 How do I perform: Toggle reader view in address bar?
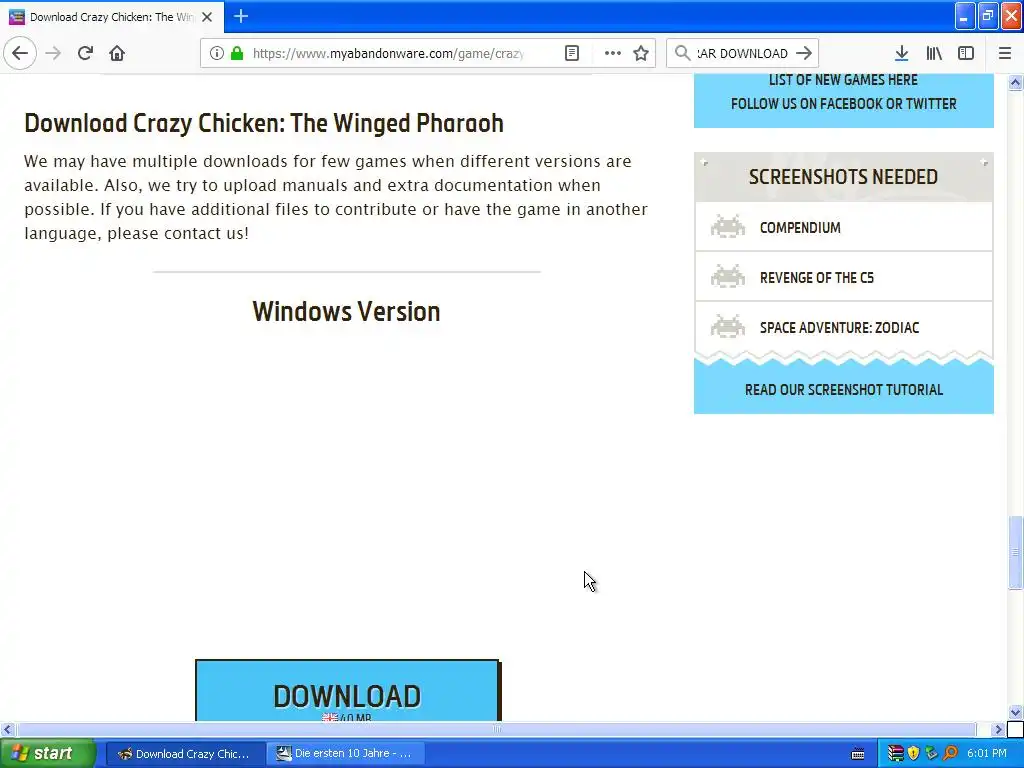[571, 53]
